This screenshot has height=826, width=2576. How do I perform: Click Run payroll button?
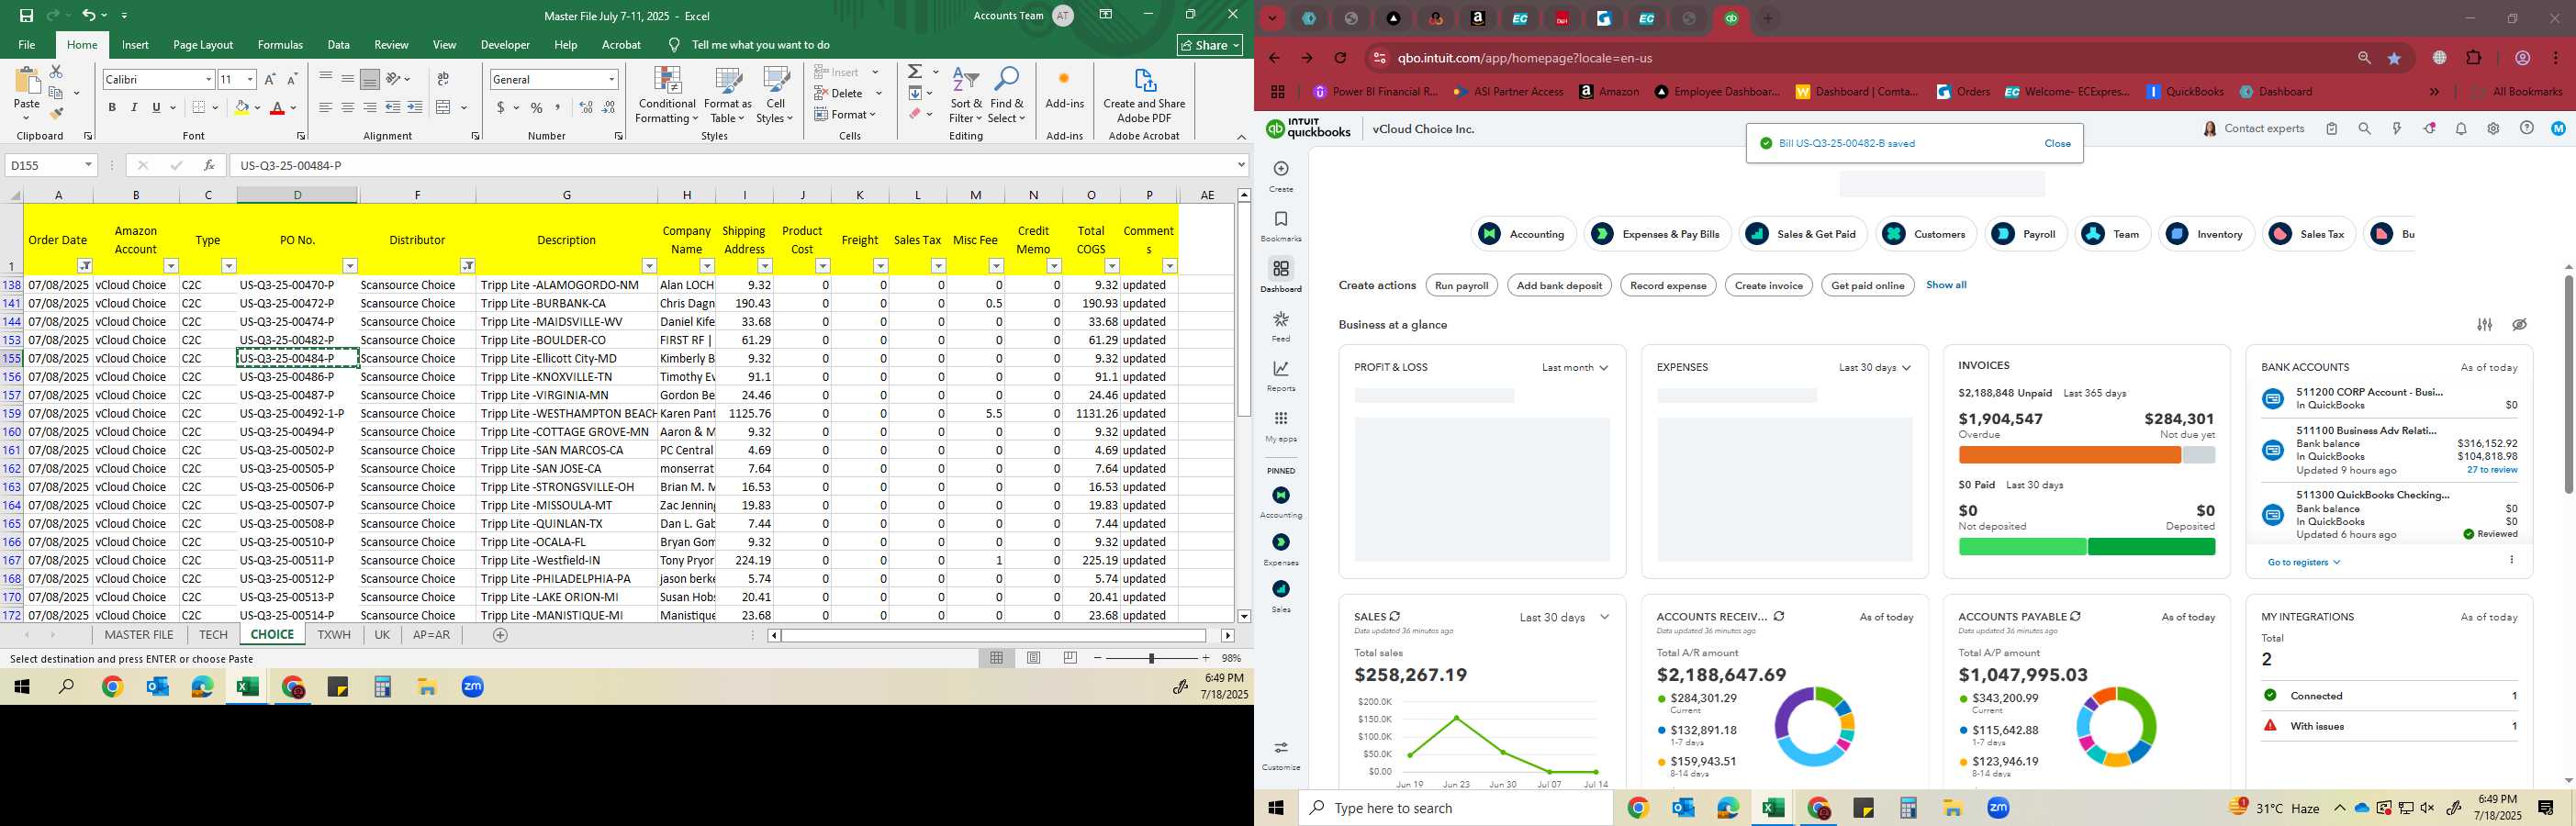(x=1461, y=286)
